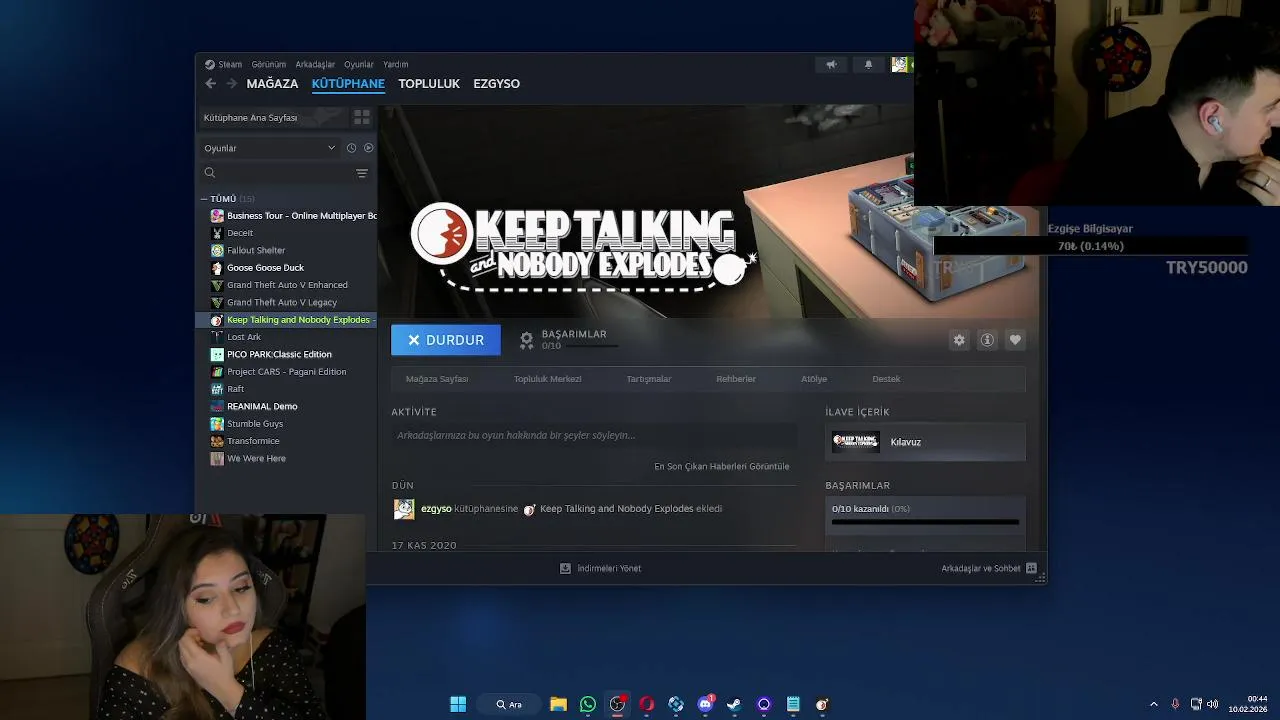Click the activity comment input field
The image size is (1280, 720).
[594, 436]
